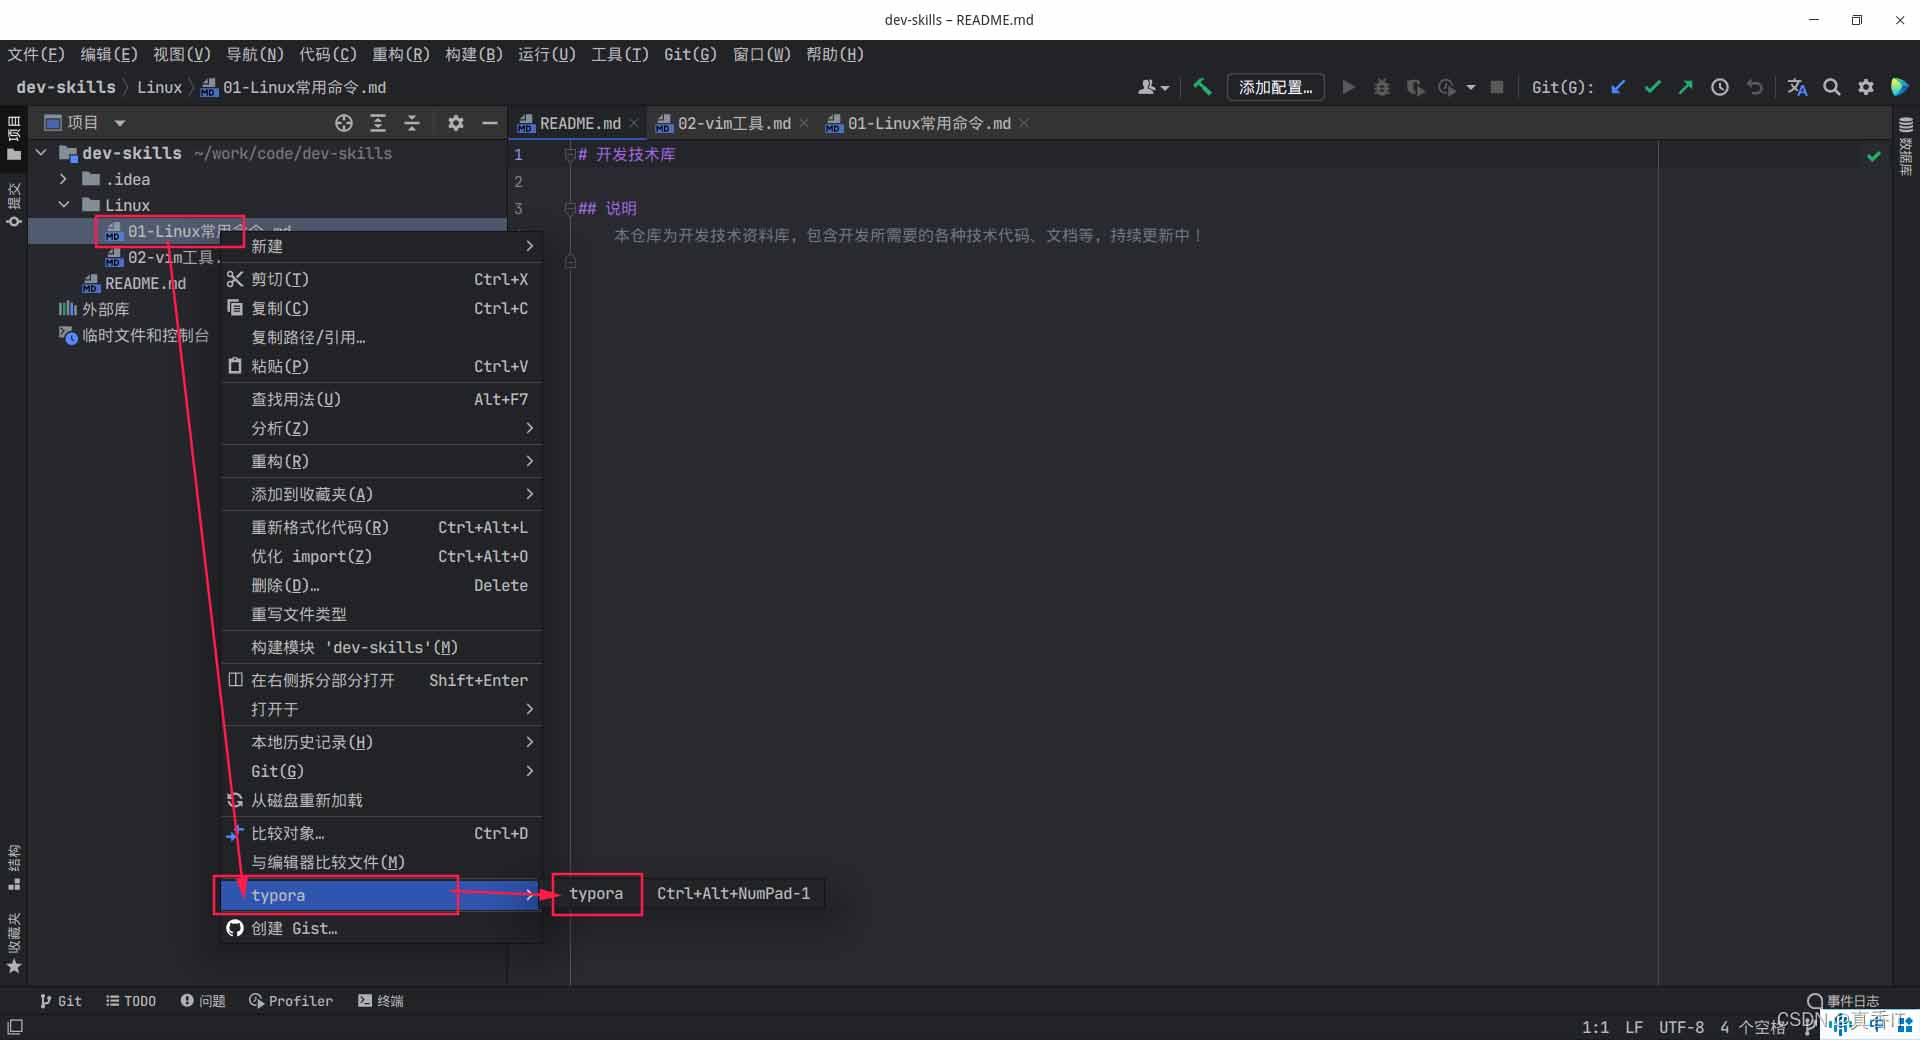The height and width of the screenshot is (1040, 1920).
Task: Expand 添加到收藏夹(A) submenu
Action: [x=382, y=494]
